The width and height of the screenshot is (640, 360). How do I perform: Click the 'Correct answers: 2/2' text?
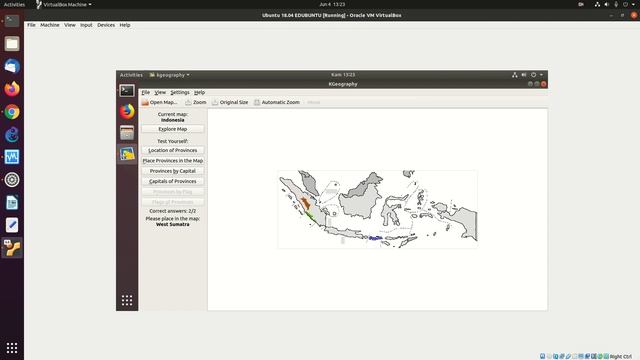coord(173,211)
